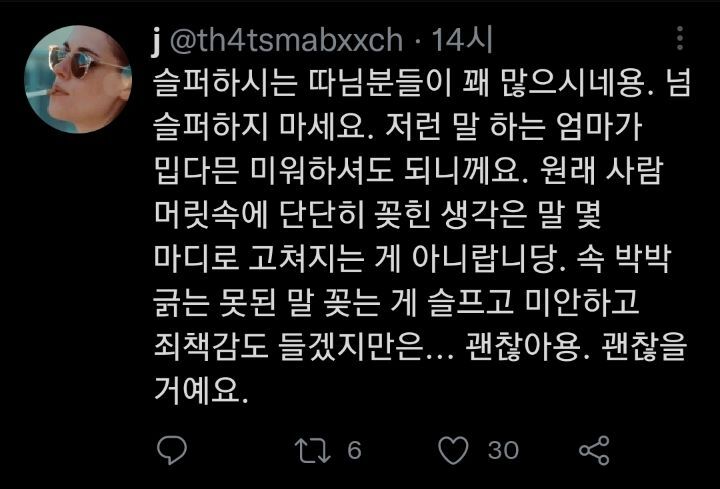Viewport: 720px width, 489px height.
Task: Click the reply speech bubble icon
Action: [x=172, y=450]
